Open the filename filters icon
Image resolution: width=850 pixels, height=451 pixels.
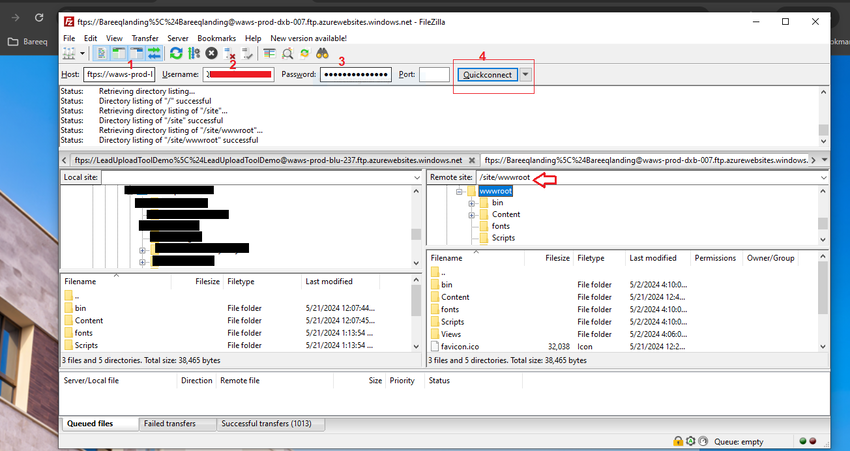pyautogui.click(x=269, y=53)
